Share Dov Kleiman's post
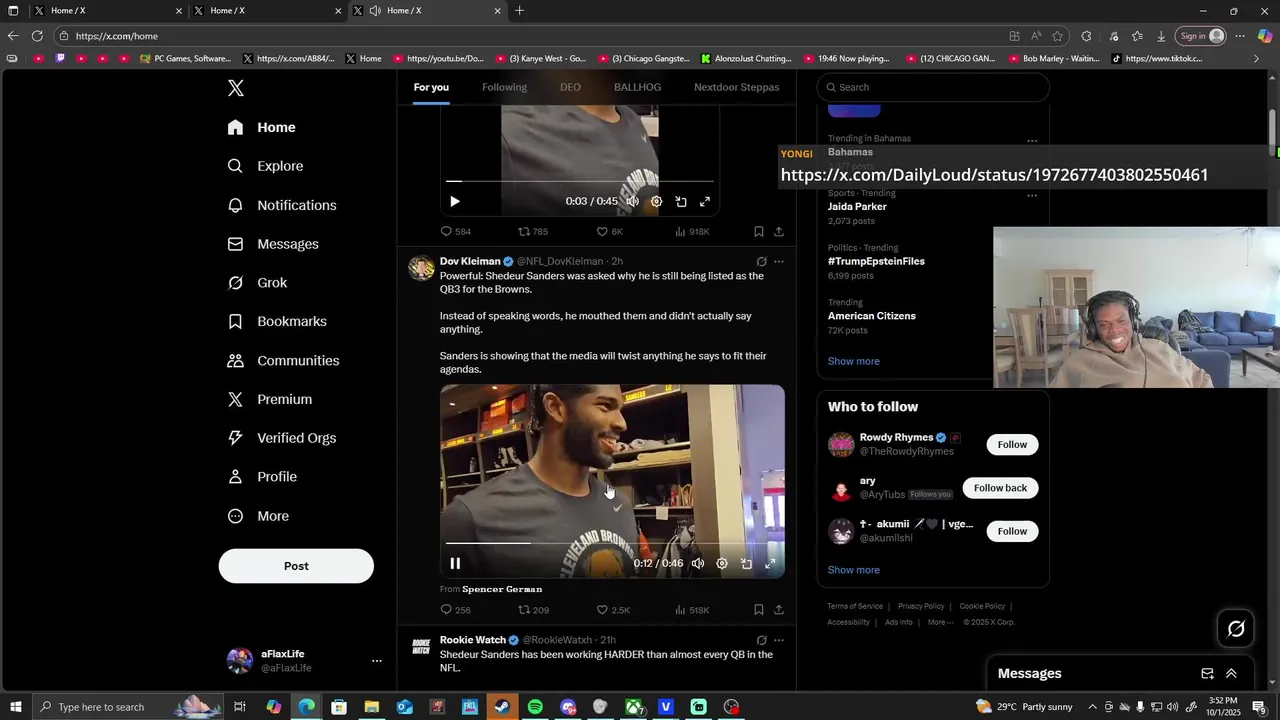 click(x=779, y=610)
